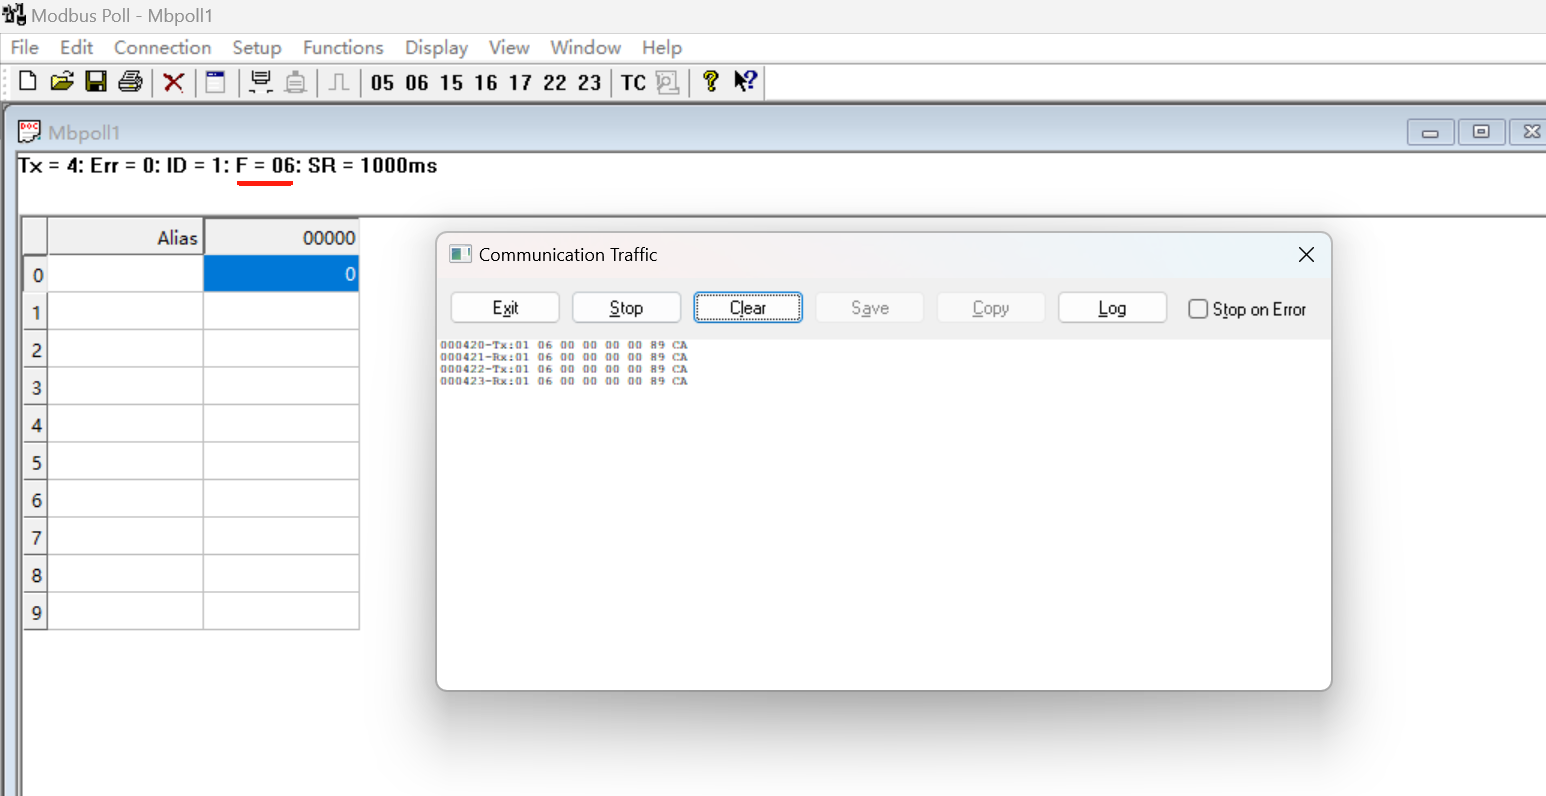Viewport: 1546px width, 796px height.
Task: Open the View menu
Action: coord(509,47)
